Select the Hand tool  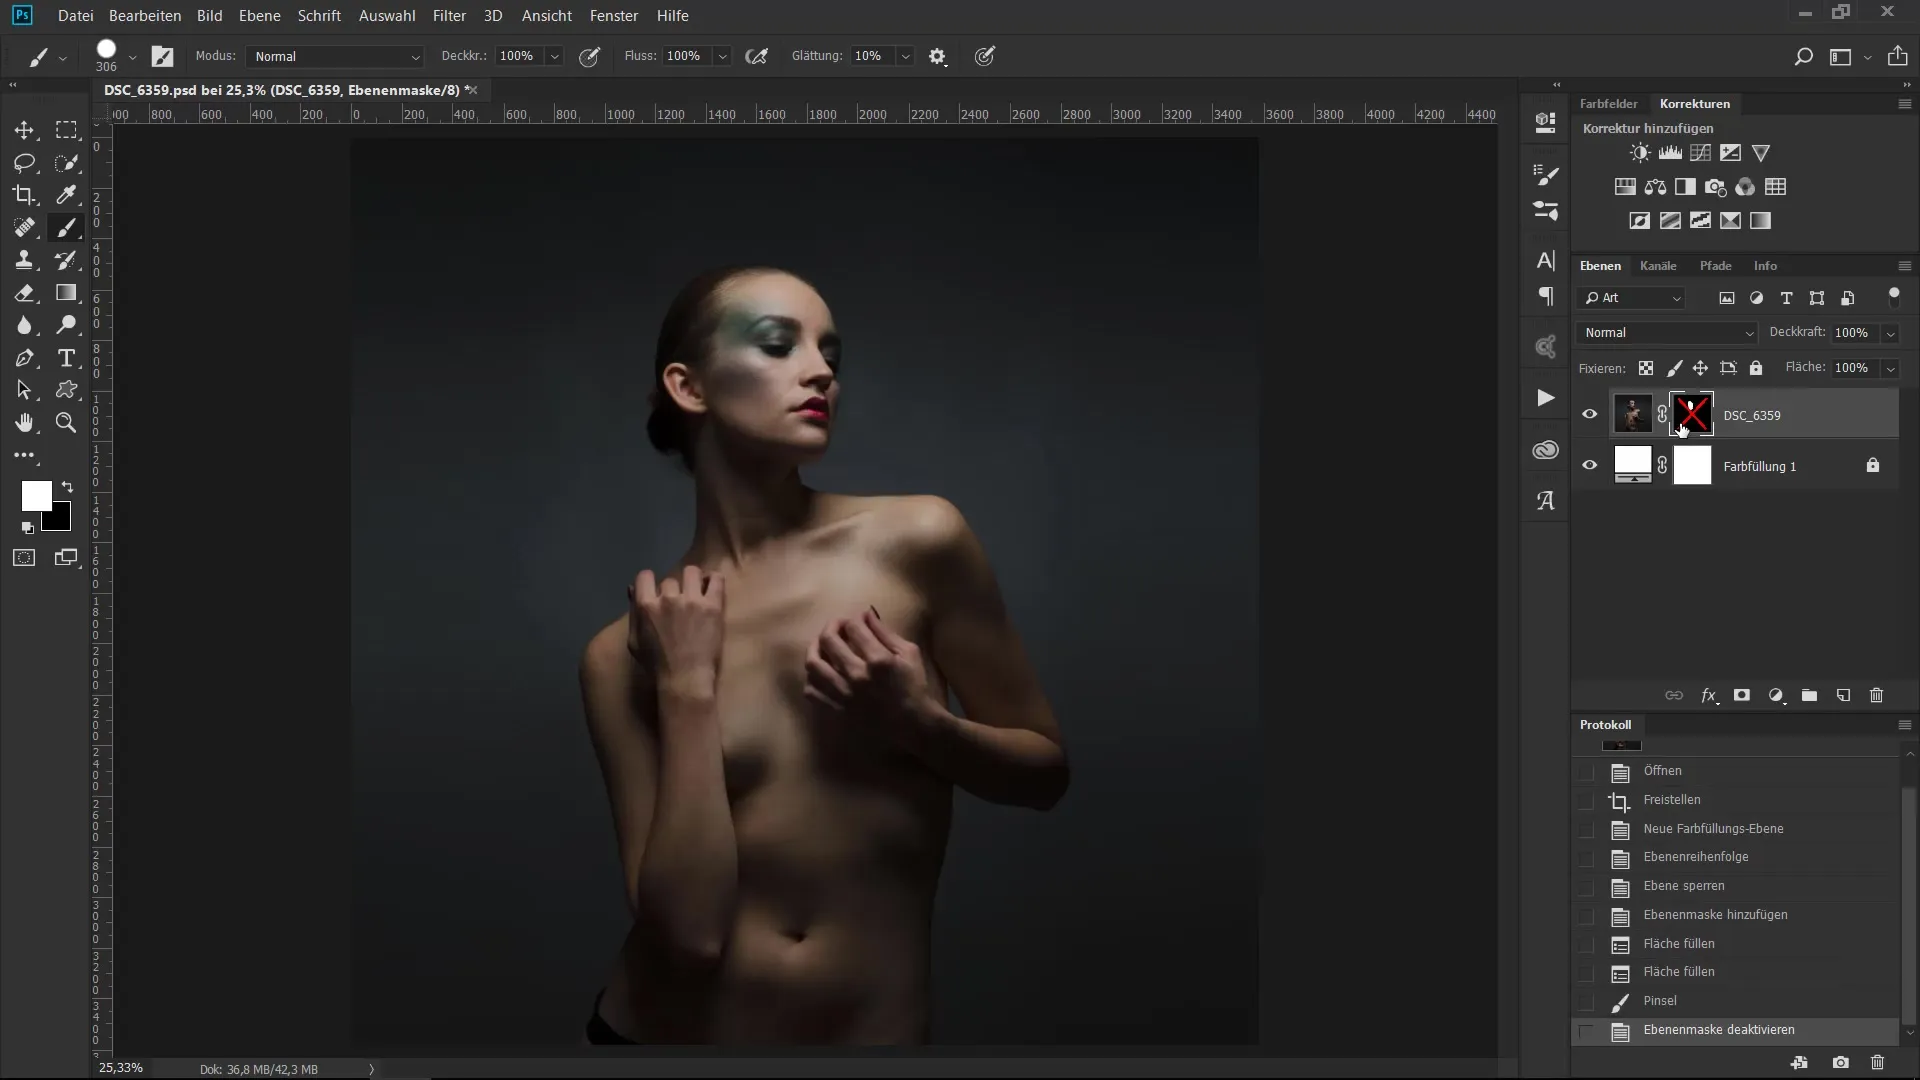pyautogui.click(x=24, y=423)
